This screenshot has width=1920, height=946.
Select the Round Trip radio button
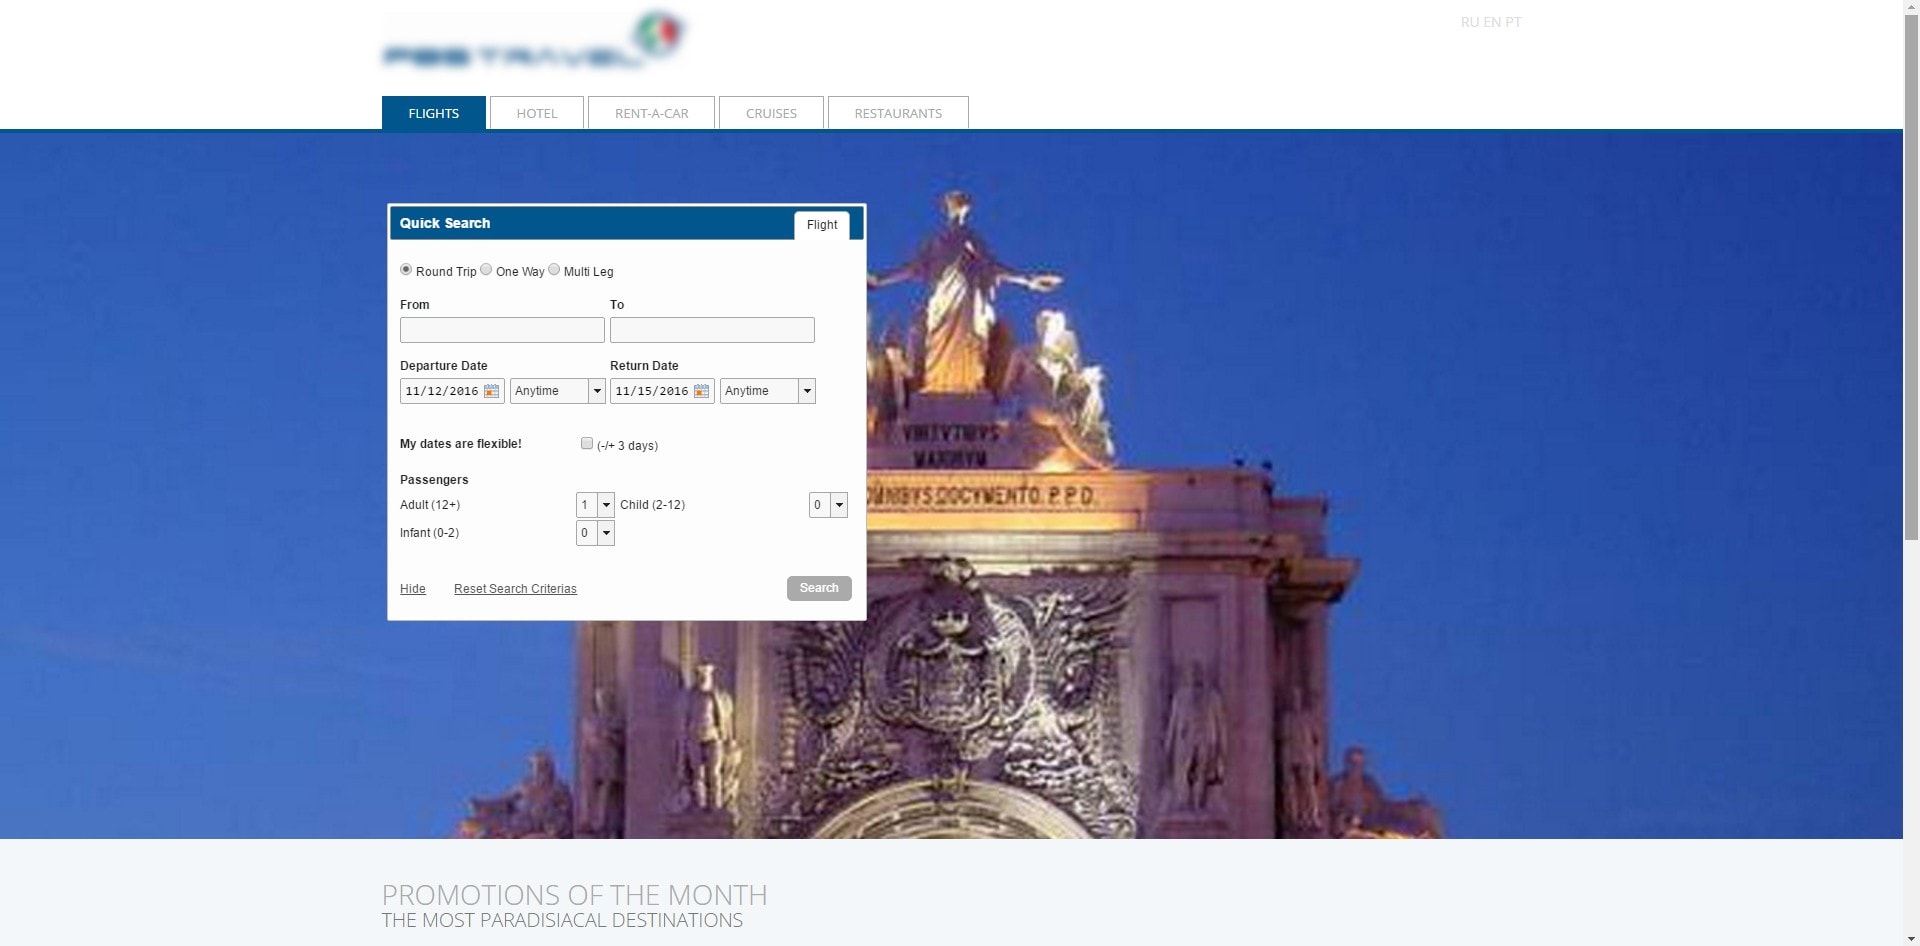[406, 270]
